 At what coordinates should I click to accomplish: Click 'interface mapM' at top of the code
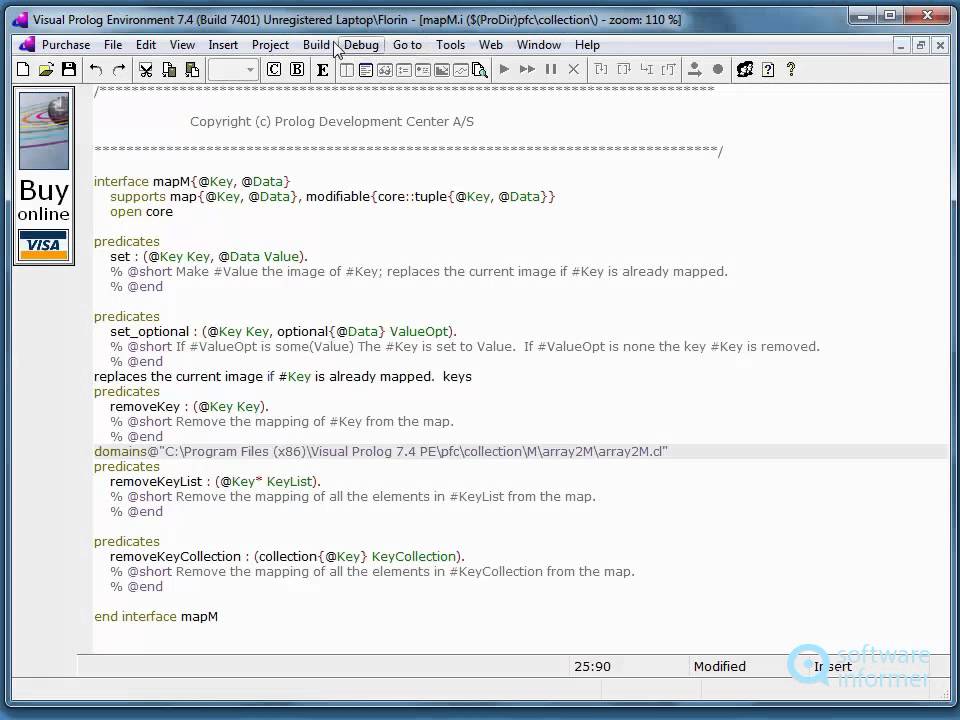[x=142, y=181]
